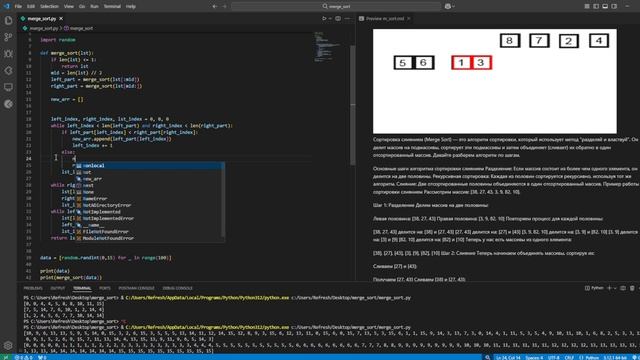Viewport: 640px width, 360px height.
Task: Select 'ModuleNotFoundError' suggestion
Action: (149, 238)
